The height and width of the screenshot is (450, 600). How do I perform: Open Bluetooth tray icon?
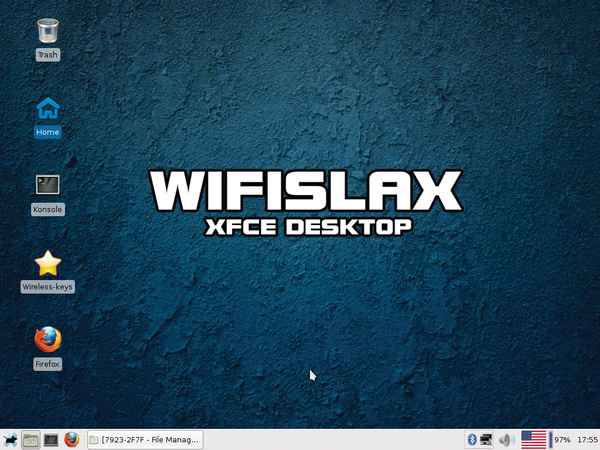click(472, 440)
